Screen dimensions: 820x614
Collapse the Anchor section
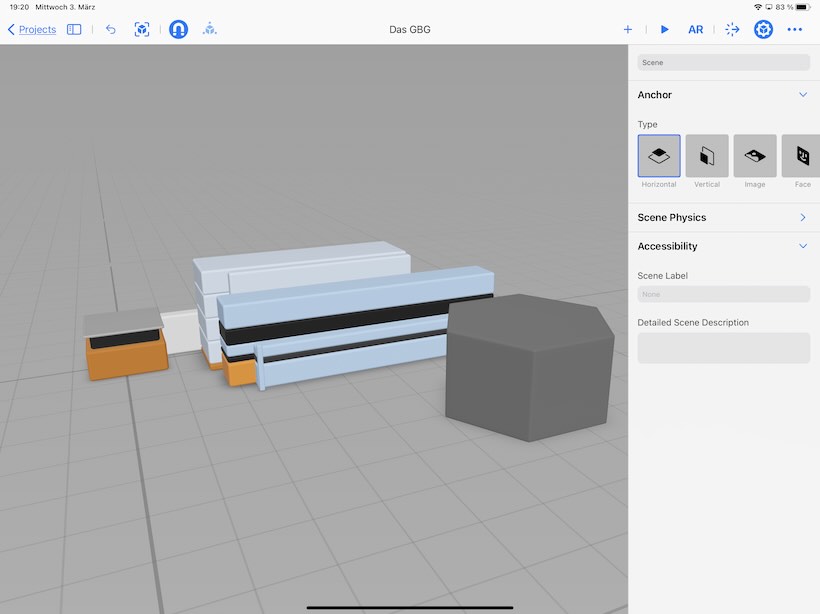pos(802,95)
